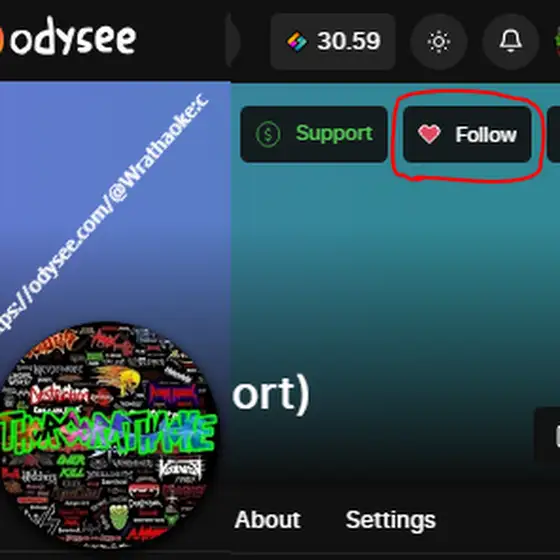This screenshot has width=560, height=560.
Task: Click the odysee.com/@Wrathaoke URL on the banner
Action: (104, 214)
